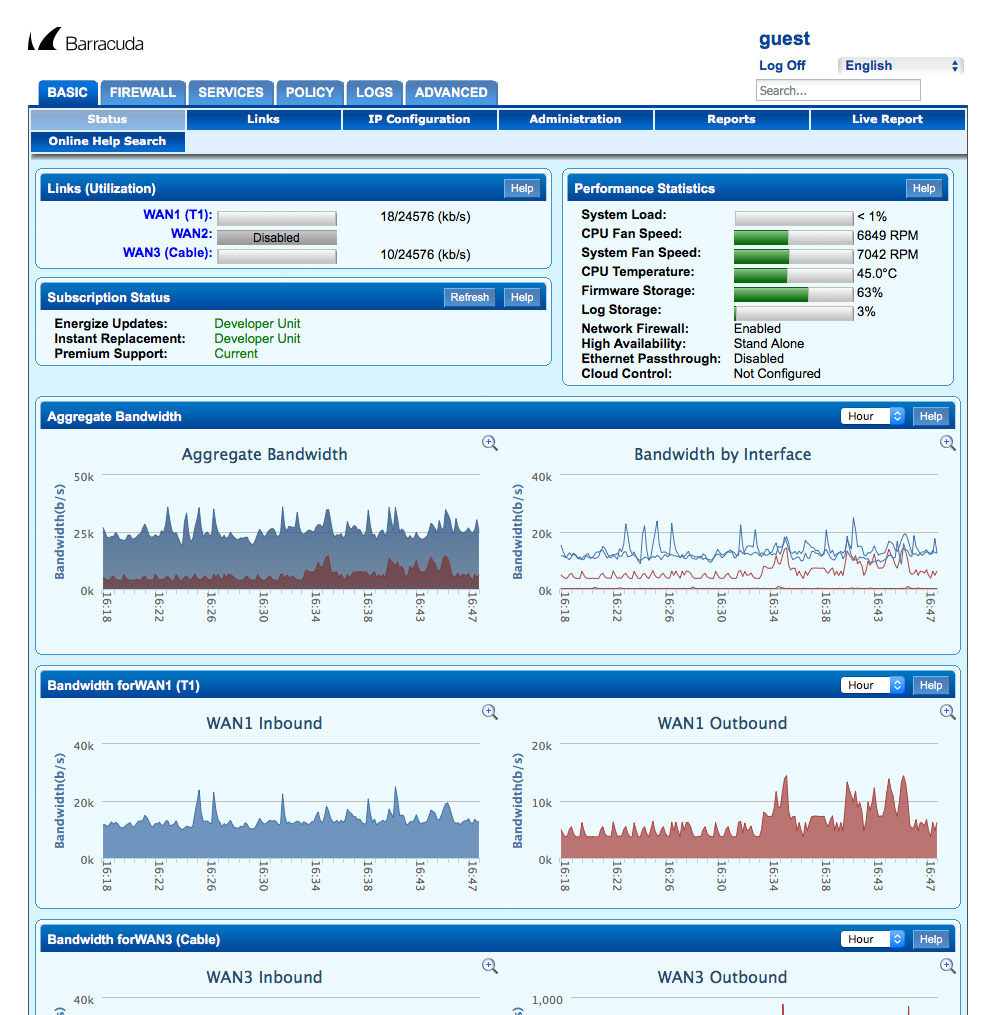
Task: Click Help in Bandwidth for WAN3 (Cable) panel
Action: click(x=931, y=939)
